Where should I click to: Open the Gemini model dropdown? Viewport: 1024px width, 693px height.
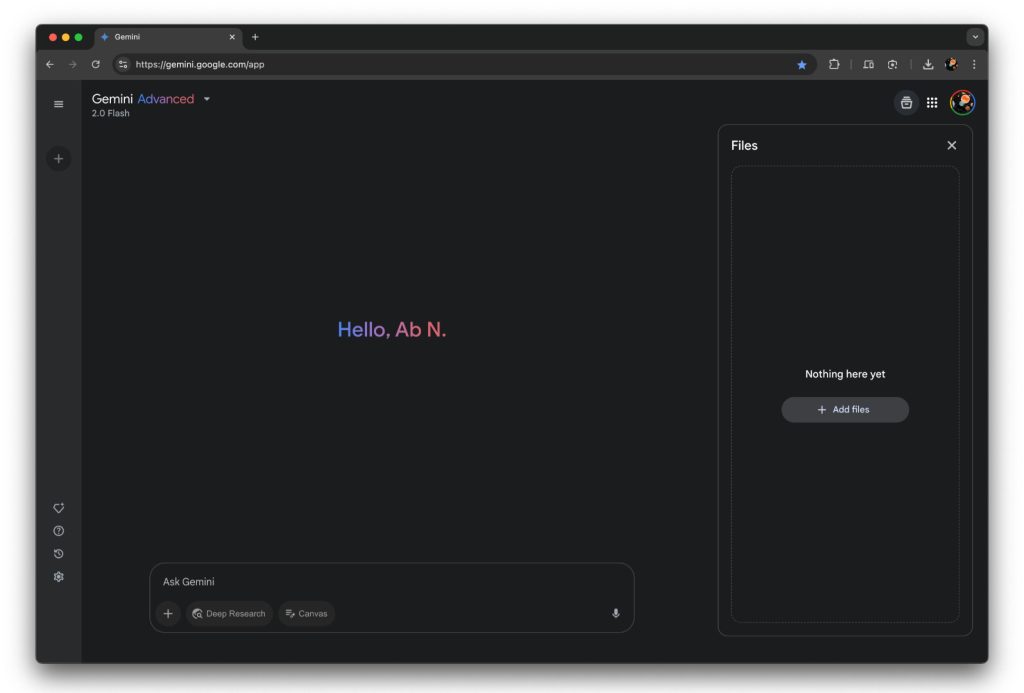[x=206, y=99]
